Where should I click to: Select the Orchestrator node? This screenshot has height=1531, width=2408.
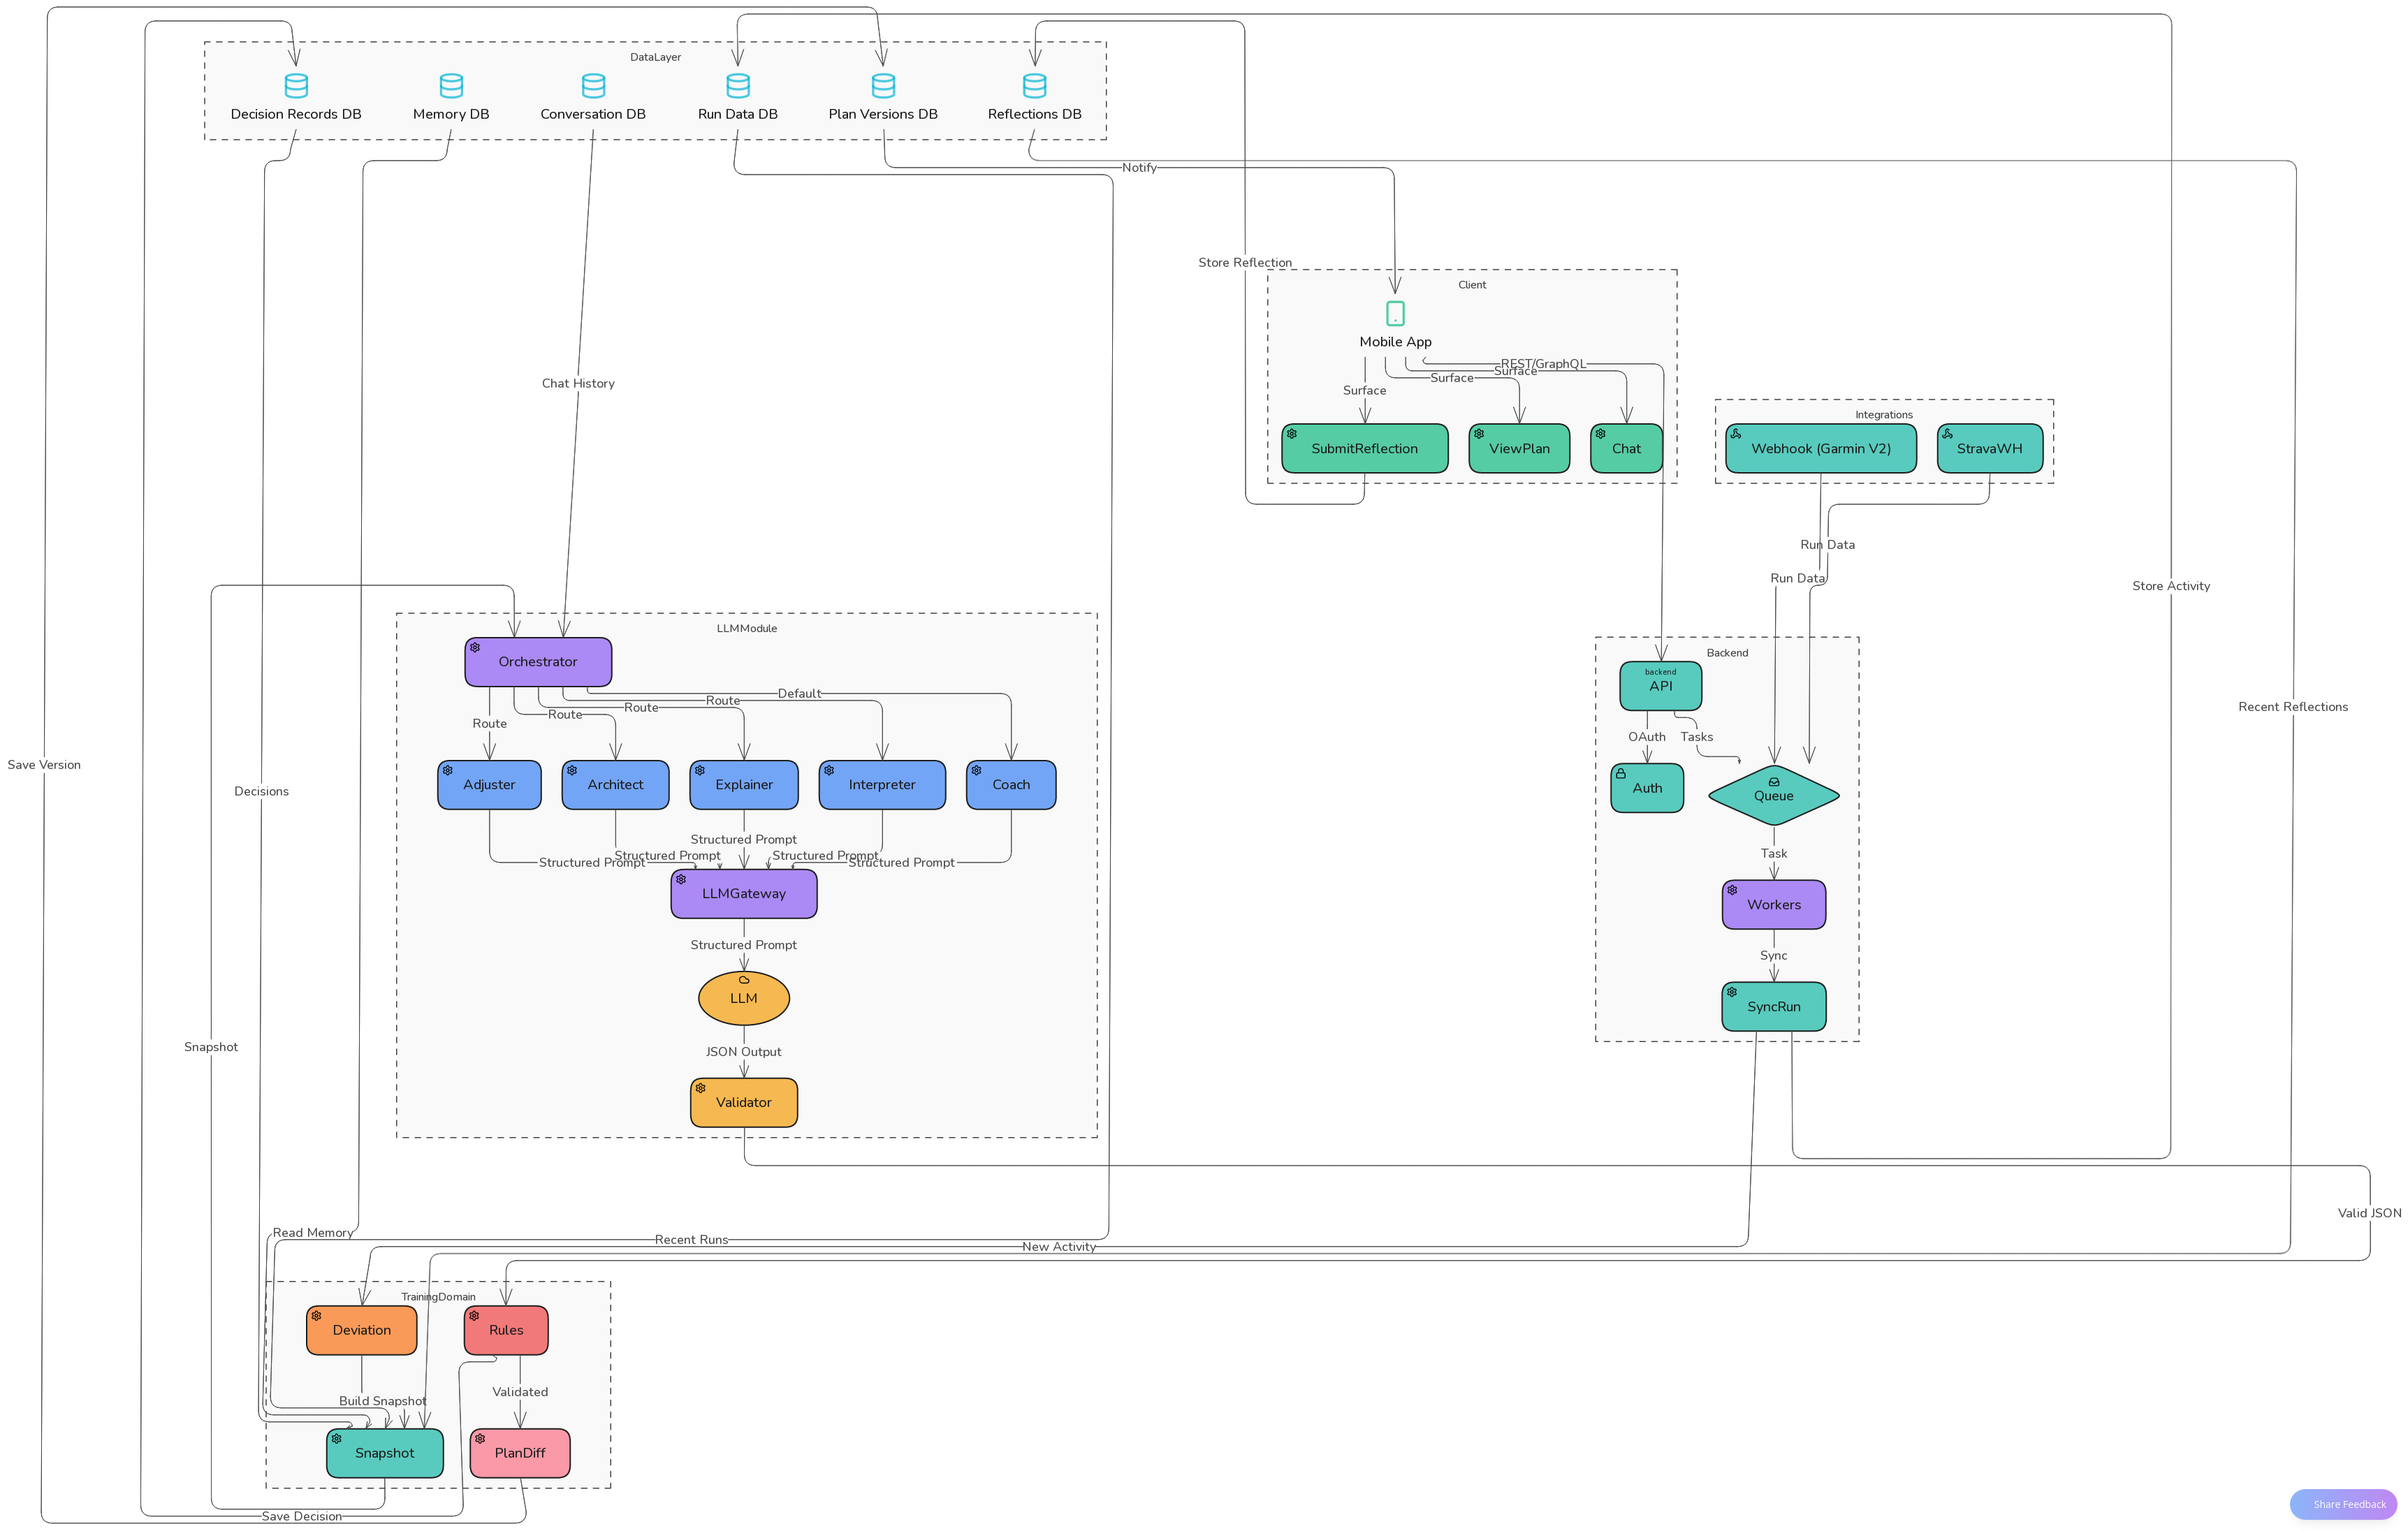pyautogui.click(x=538, y=662)
